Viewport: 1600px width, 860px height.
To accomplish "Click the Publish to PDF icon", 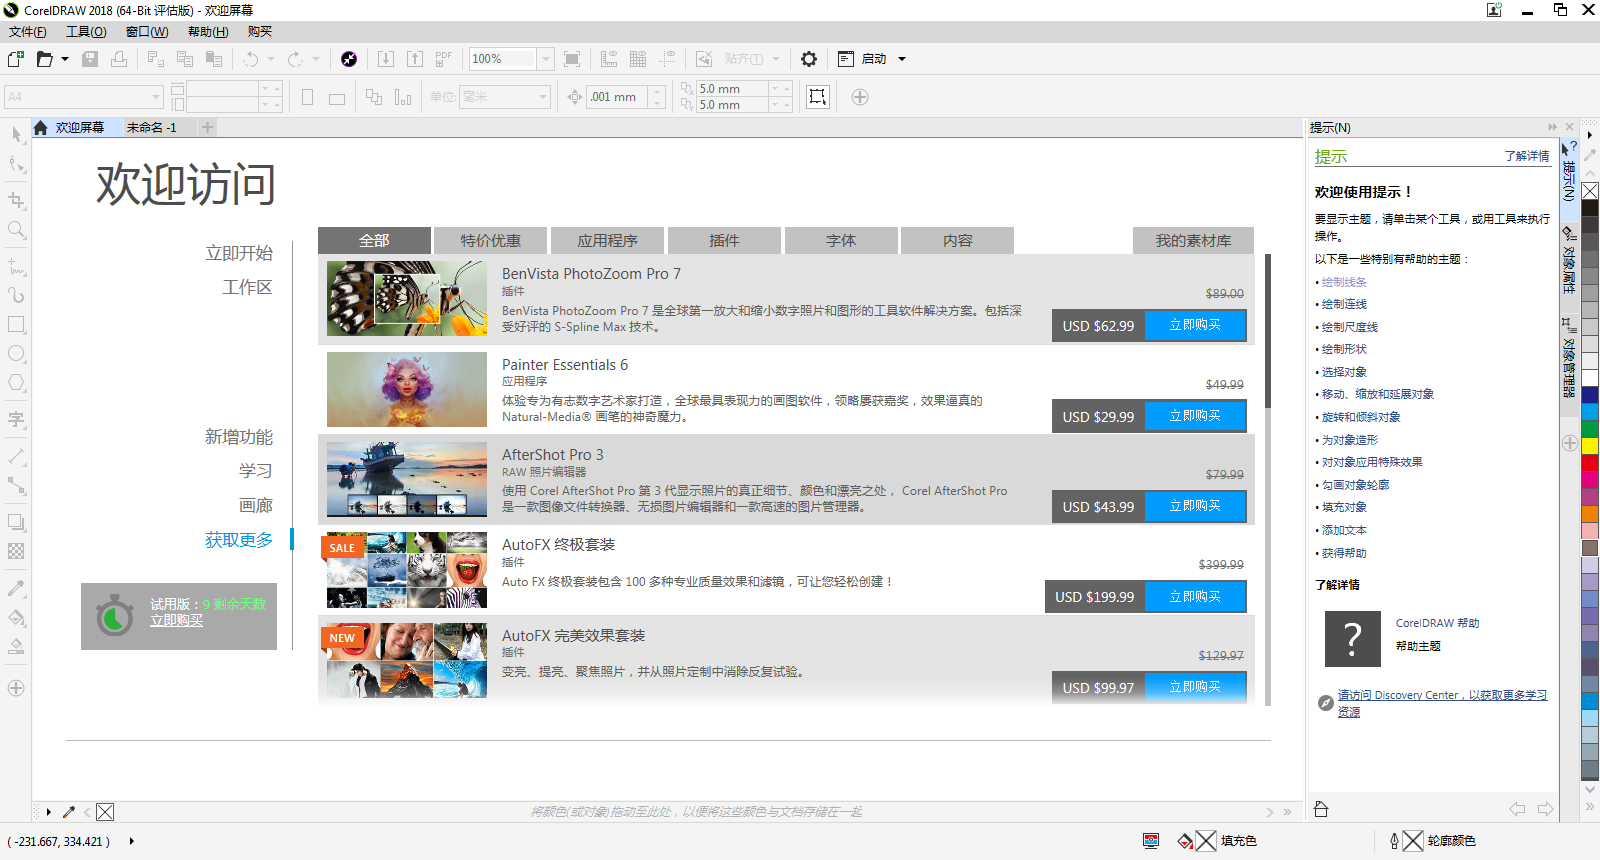I will click(x=444, y=59).
